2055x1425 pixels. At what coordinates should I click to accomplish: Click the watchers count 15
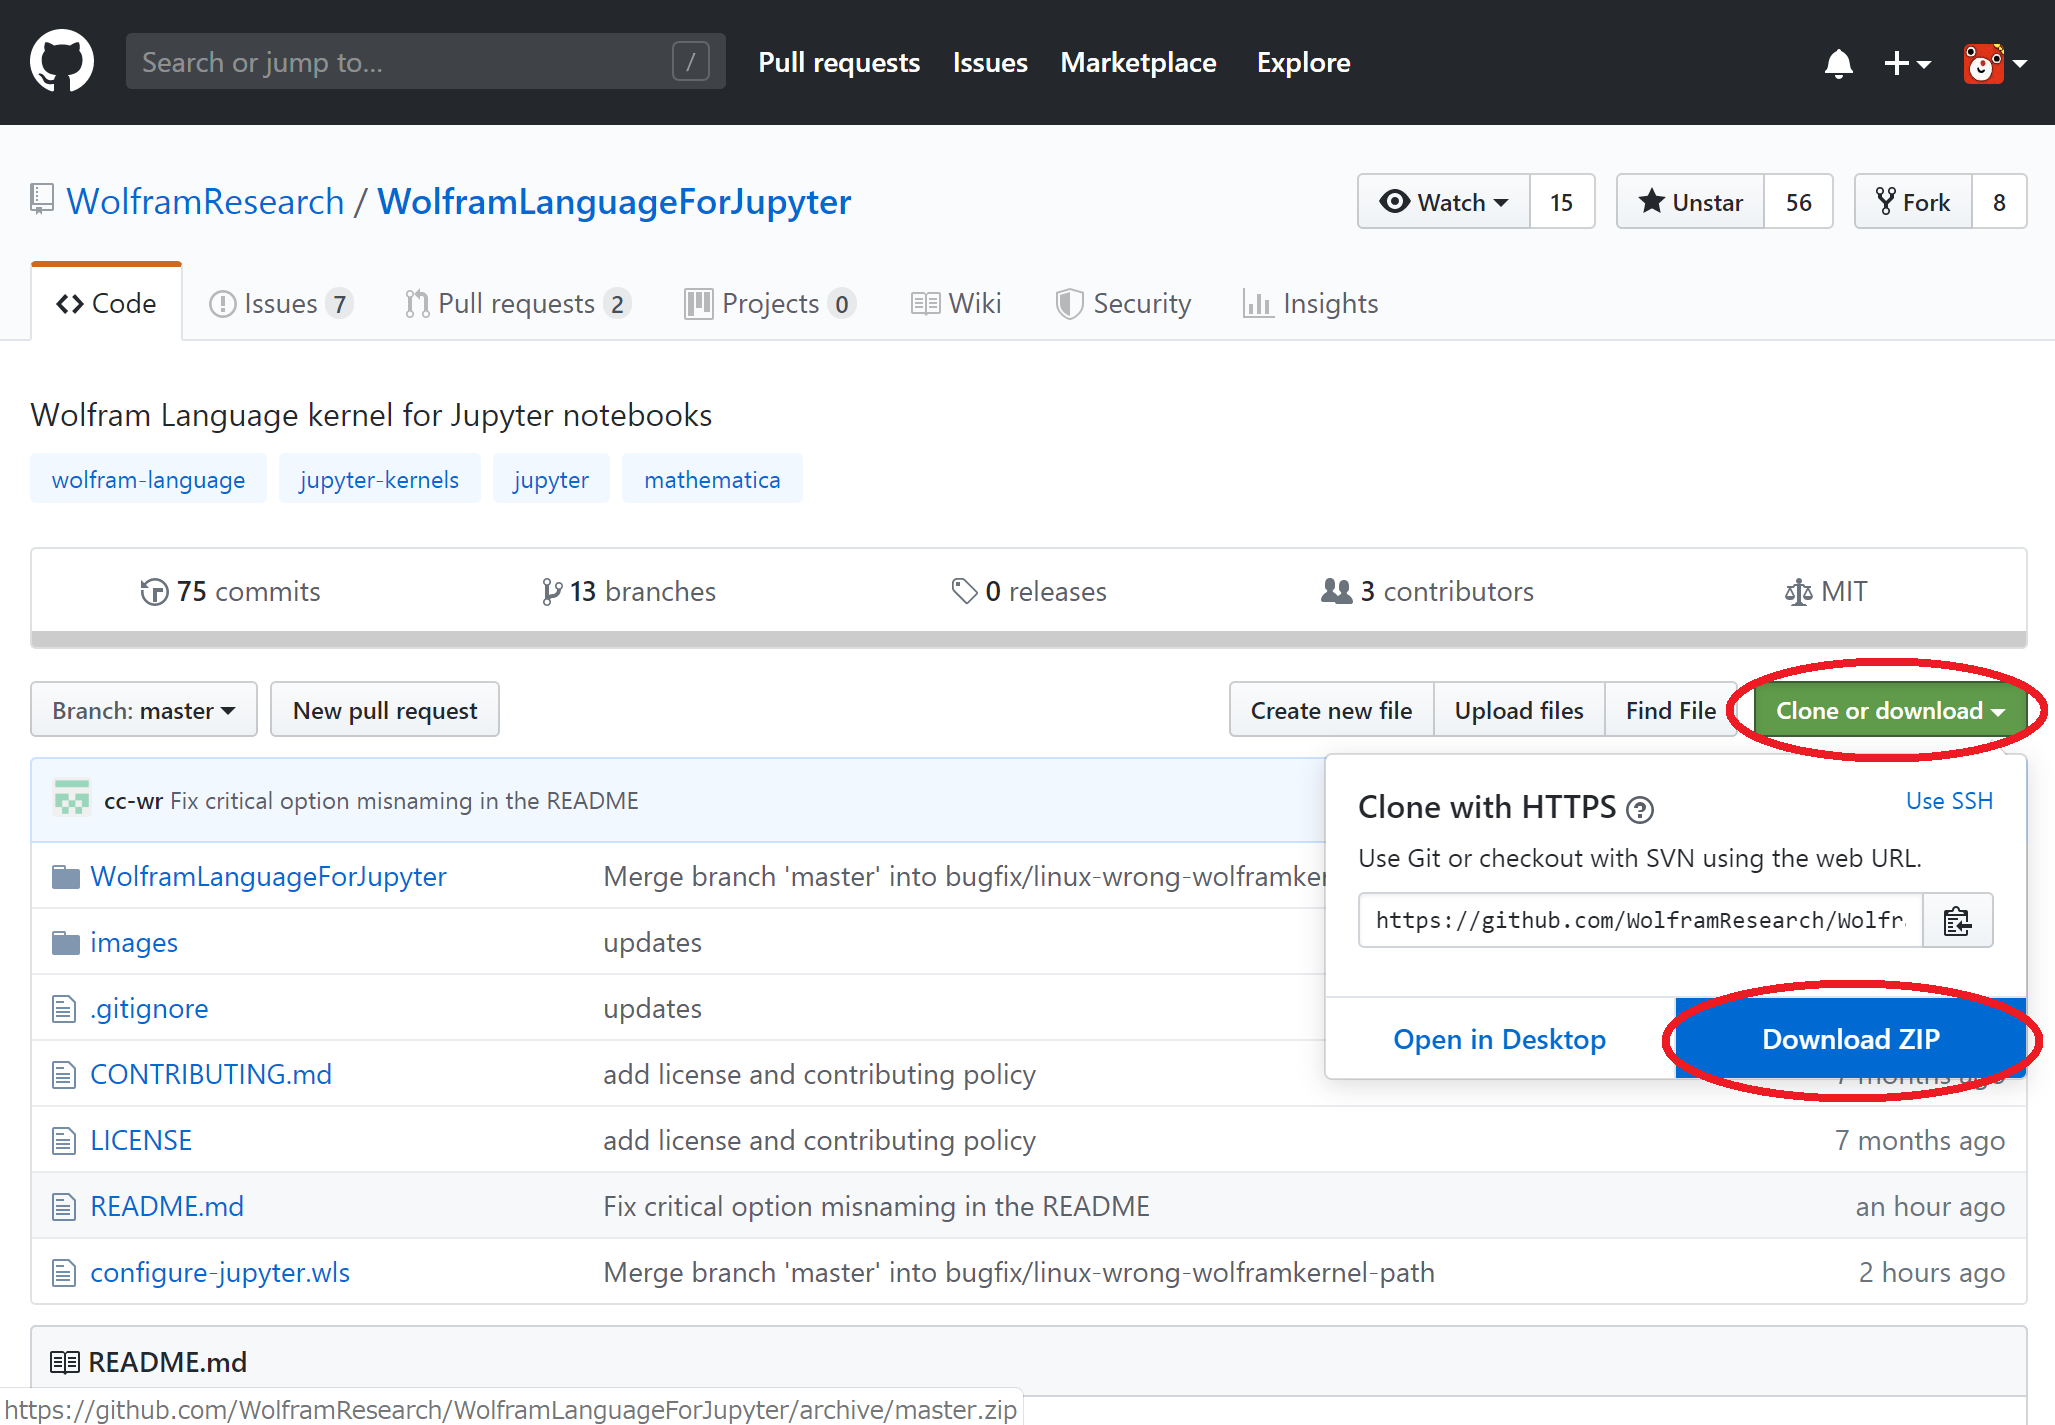(x=1561, y=202)
